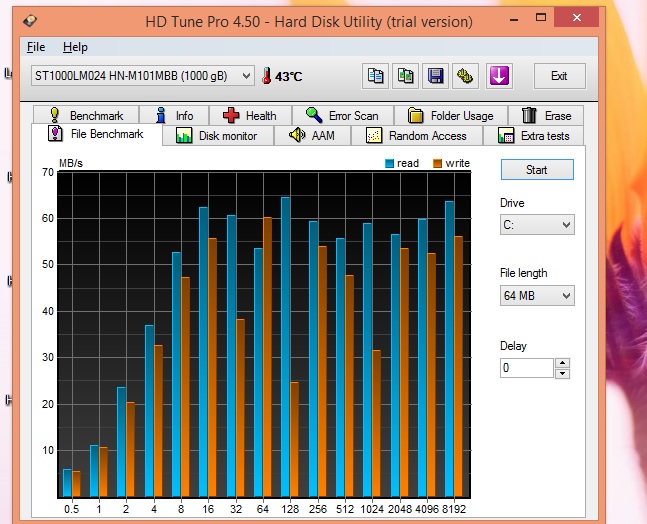Open the options wrench icon

465,76
